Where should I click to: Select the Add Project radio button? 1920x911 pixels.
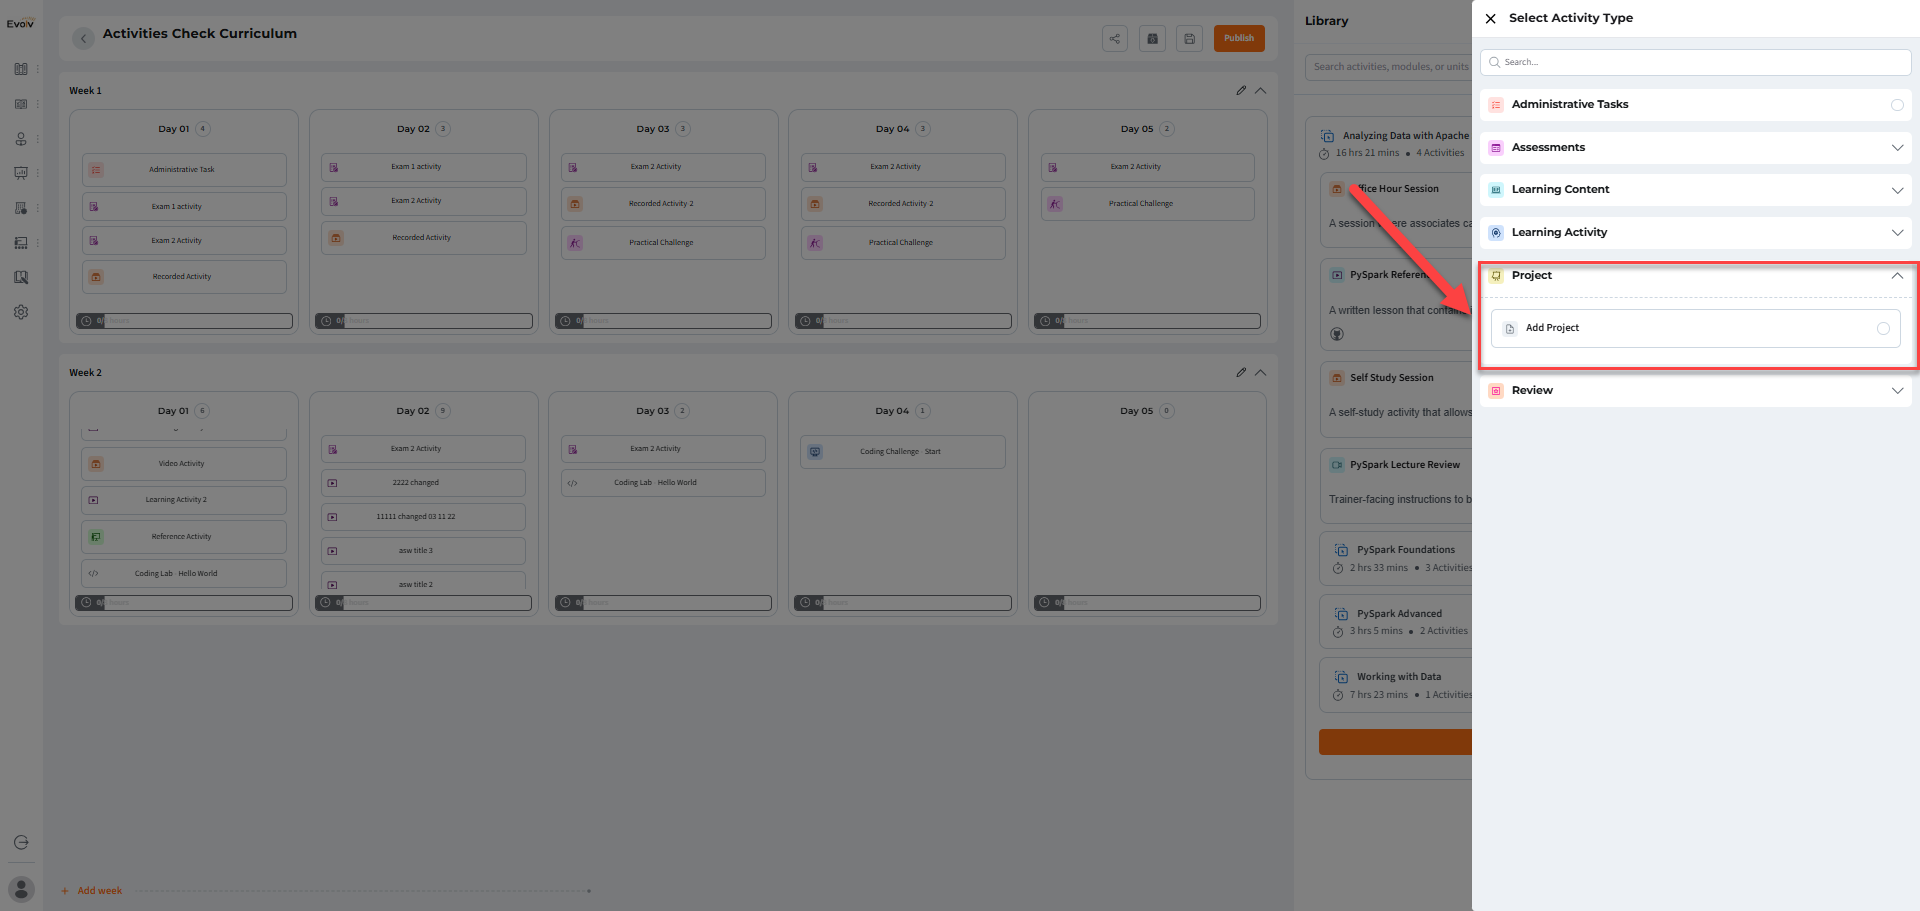pyautogui.click(x=1883, y=329)
